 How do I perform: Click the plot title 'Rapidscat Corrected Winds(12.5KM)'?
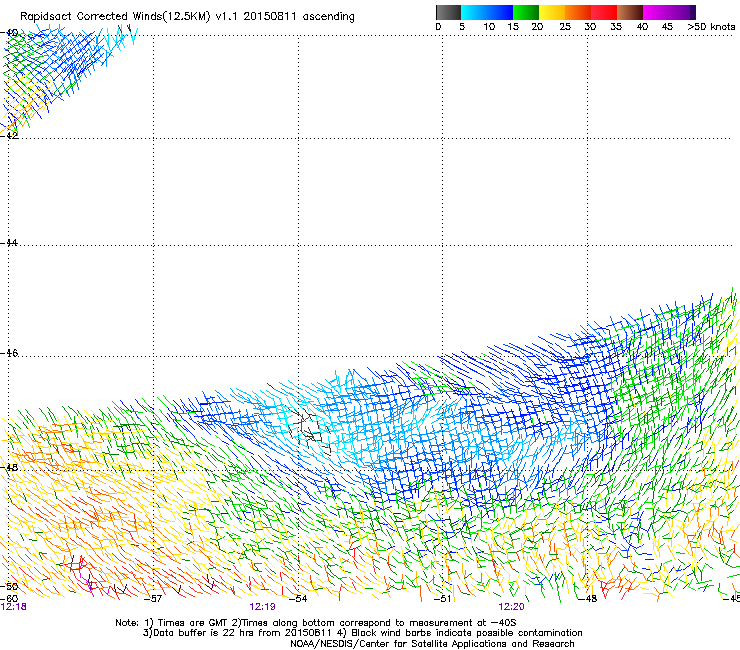pyautogui.click(x=115, y=17)
